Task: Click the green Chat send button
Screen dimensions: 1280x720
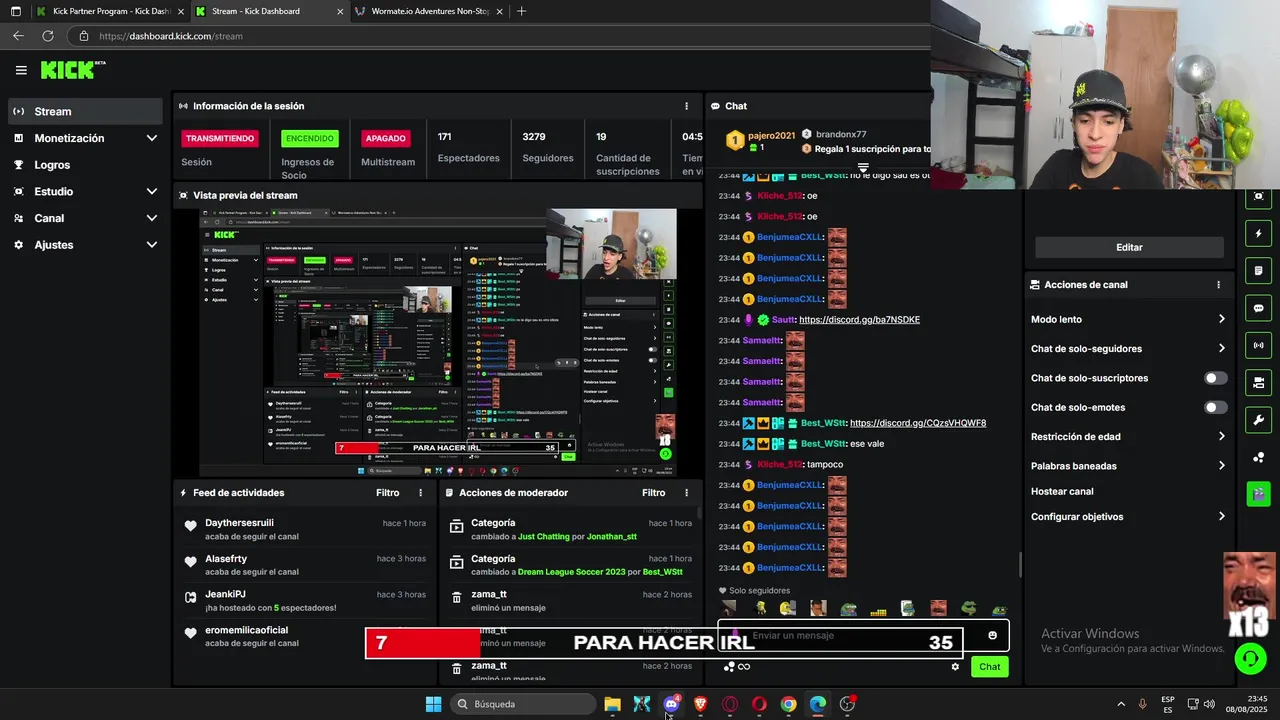Action: click(989, 667)
